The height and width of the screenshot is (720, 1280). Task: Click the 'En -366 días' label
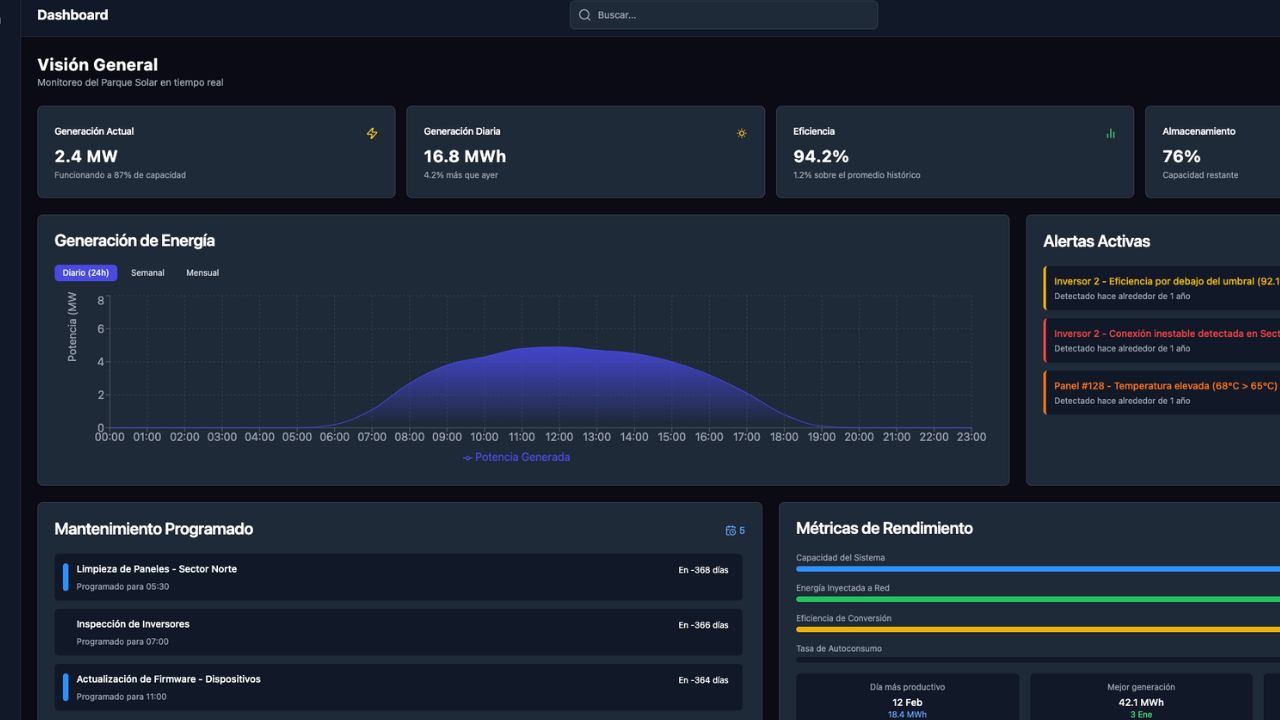click(x=703, y=625)
